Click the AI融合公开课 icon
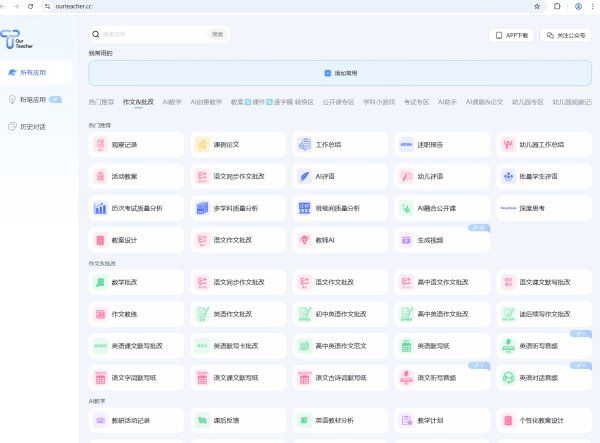The height and width of the screenshot is (443, 600). point(406,208)
